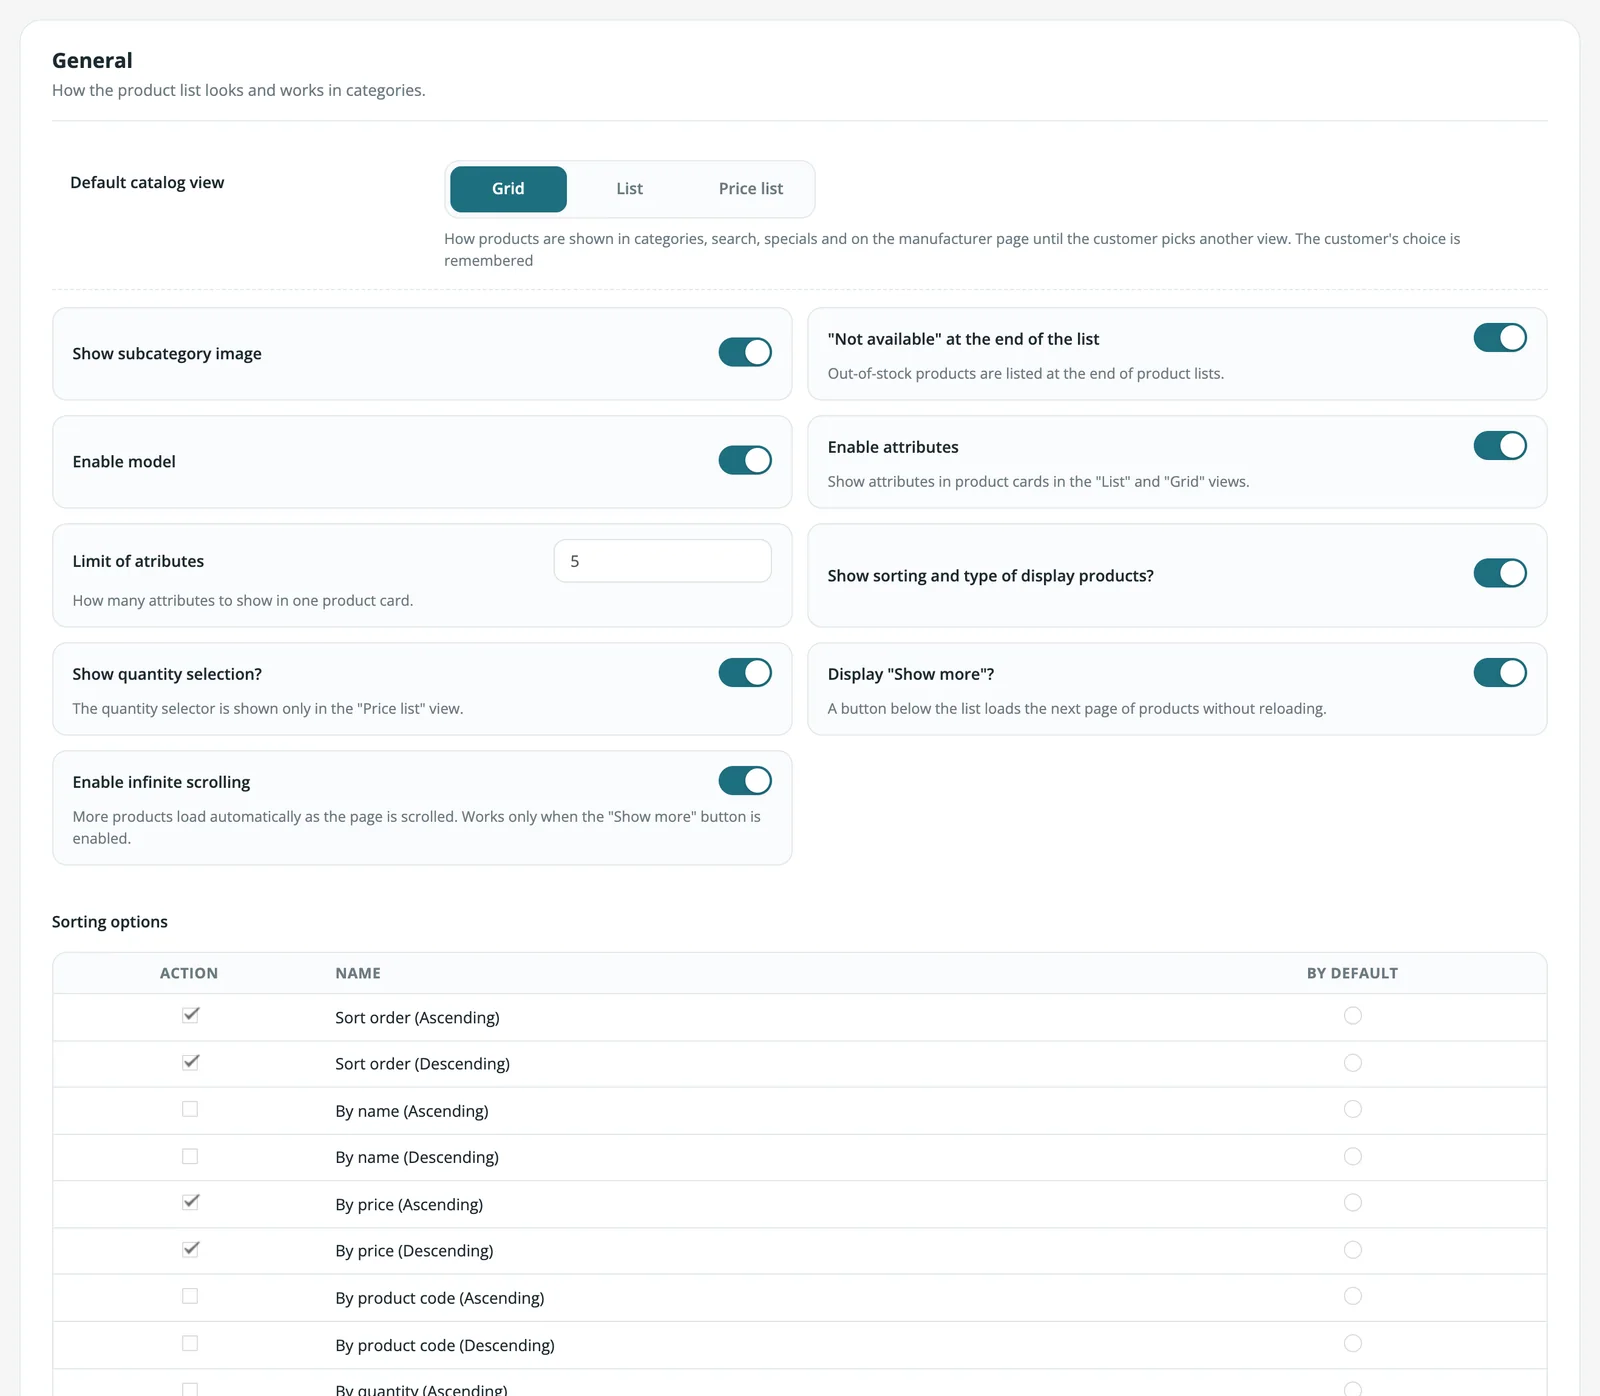
Task: Enable By product code (Descending) checkbox
Action: point(190,1343)
